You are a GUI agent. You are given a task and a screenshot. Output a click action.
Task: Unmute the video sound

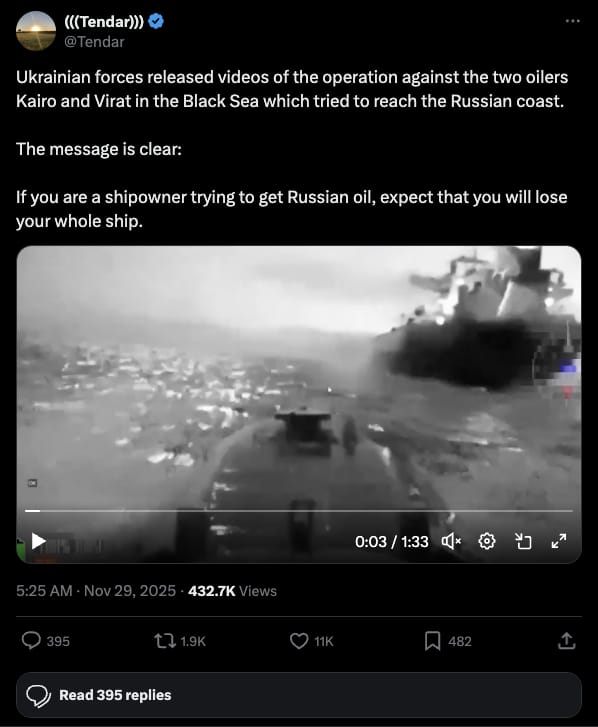point(451,541)
